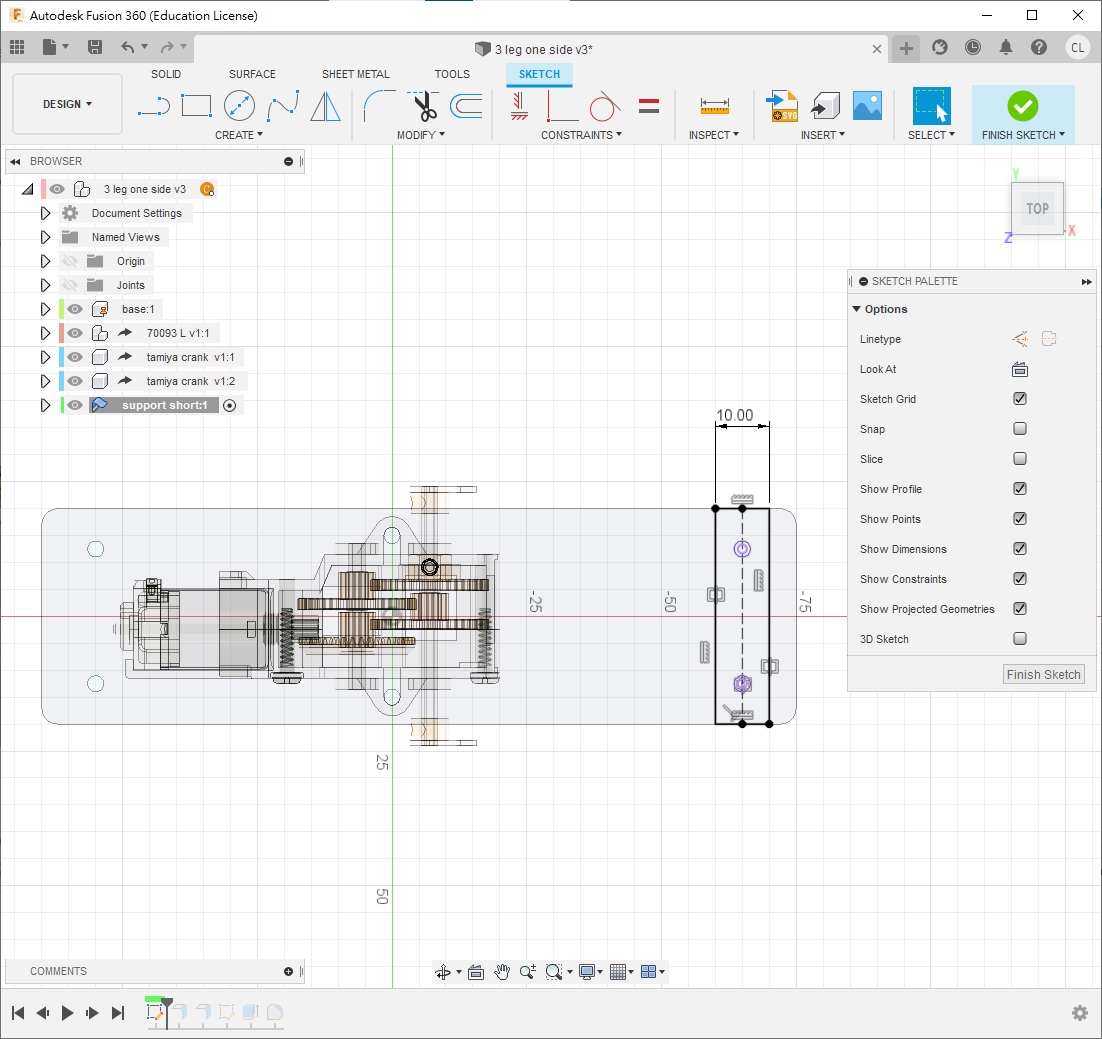The width and height of the screenshot is (1102, 1039).
Task: Open the Measure tool under Inspect
Action: pyautogui.click(x=714, y=105)
